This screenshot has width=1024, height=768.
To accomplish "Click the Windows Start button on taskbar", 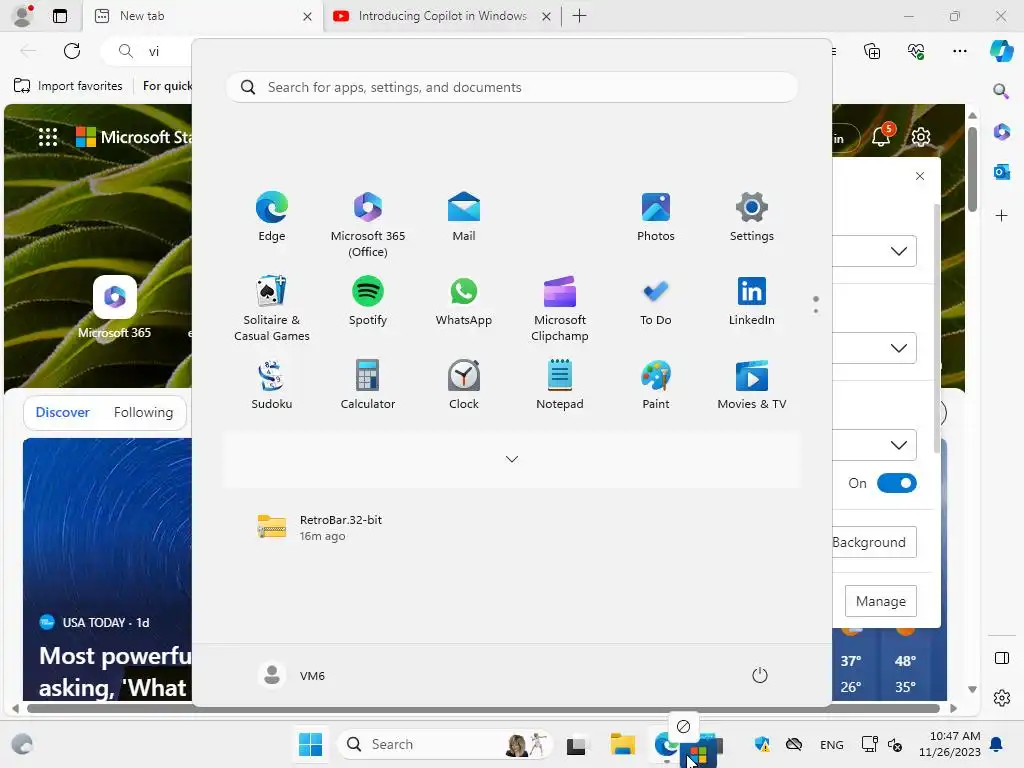I will tap(310, 744).
